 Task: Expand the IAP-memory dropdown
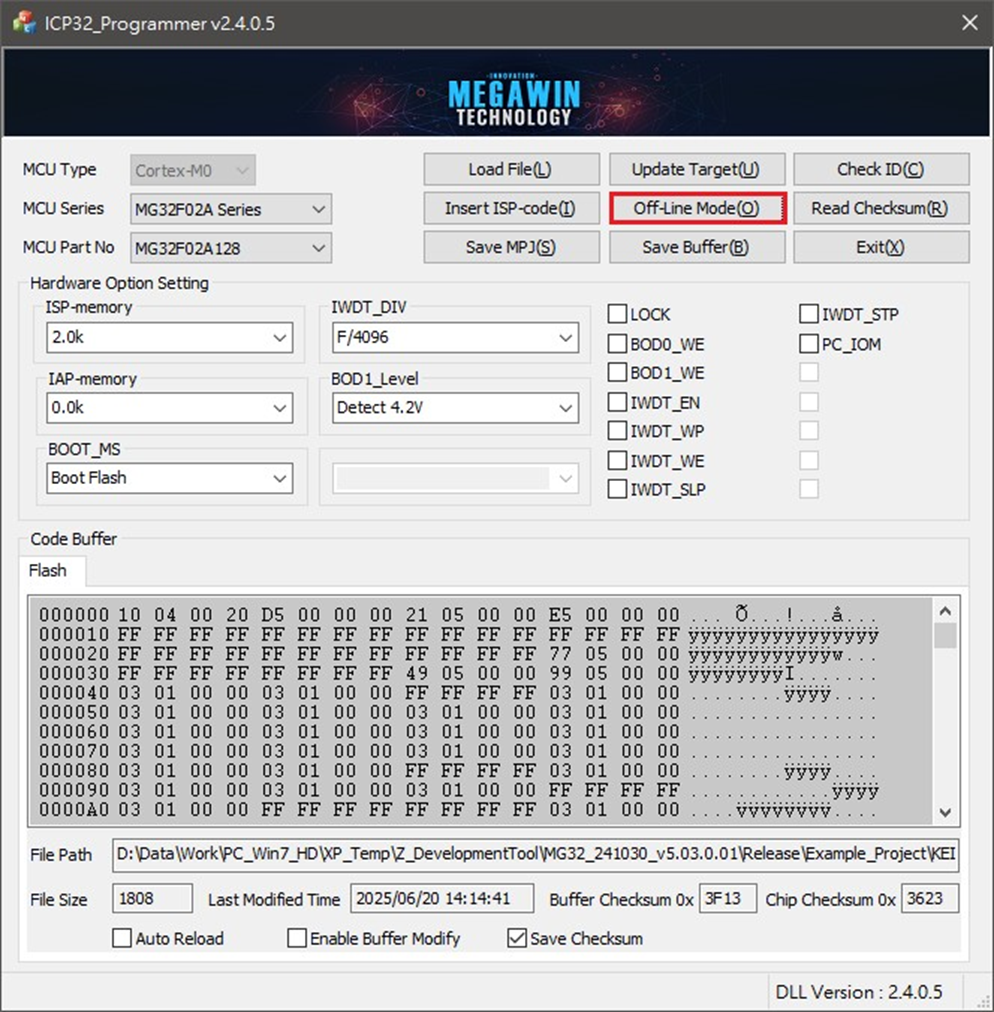point(170,408)
